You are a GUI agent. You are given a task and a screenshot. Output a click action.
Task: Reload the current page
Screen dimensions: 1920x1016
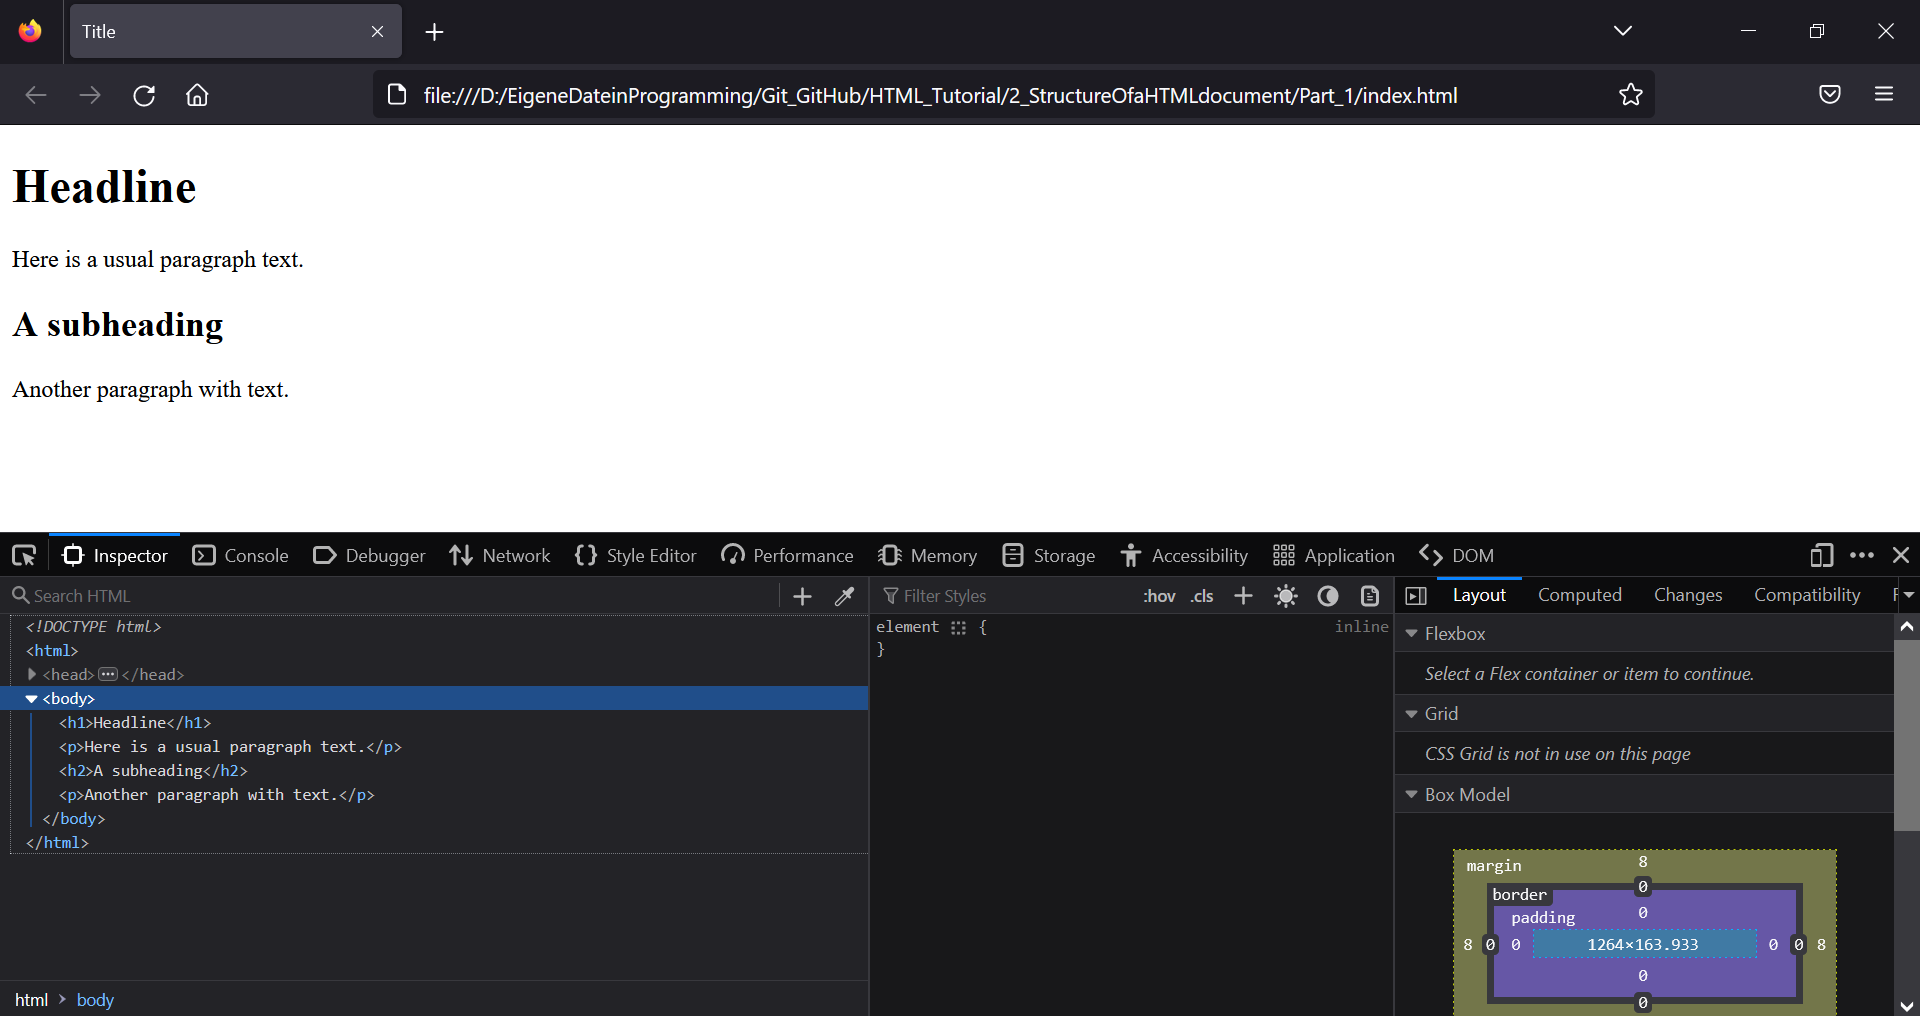pos(143,94)
